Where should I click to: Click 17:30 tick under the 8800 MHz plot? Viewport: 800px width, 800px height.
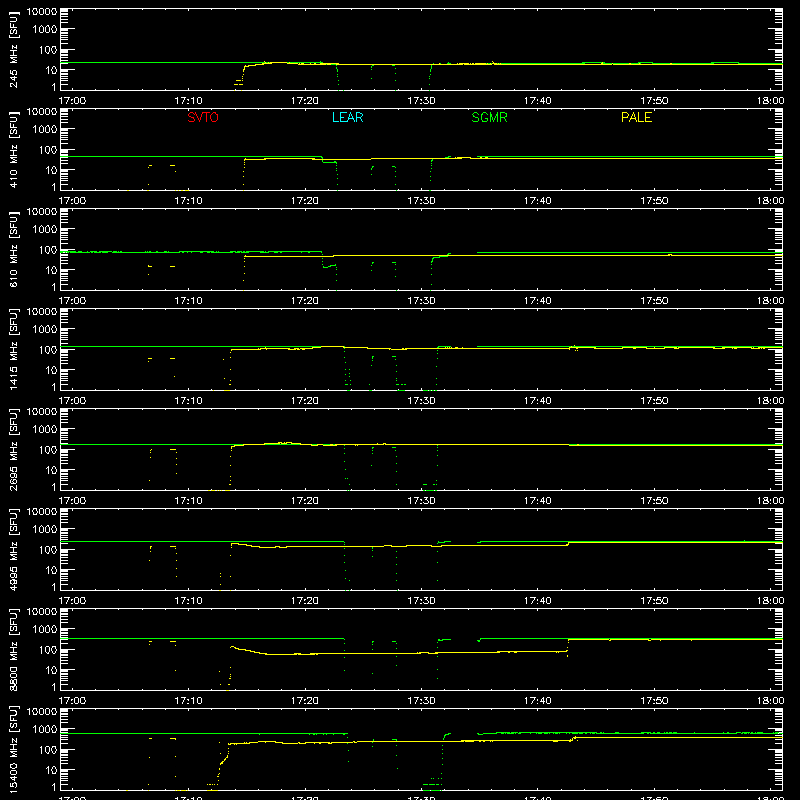421,701
